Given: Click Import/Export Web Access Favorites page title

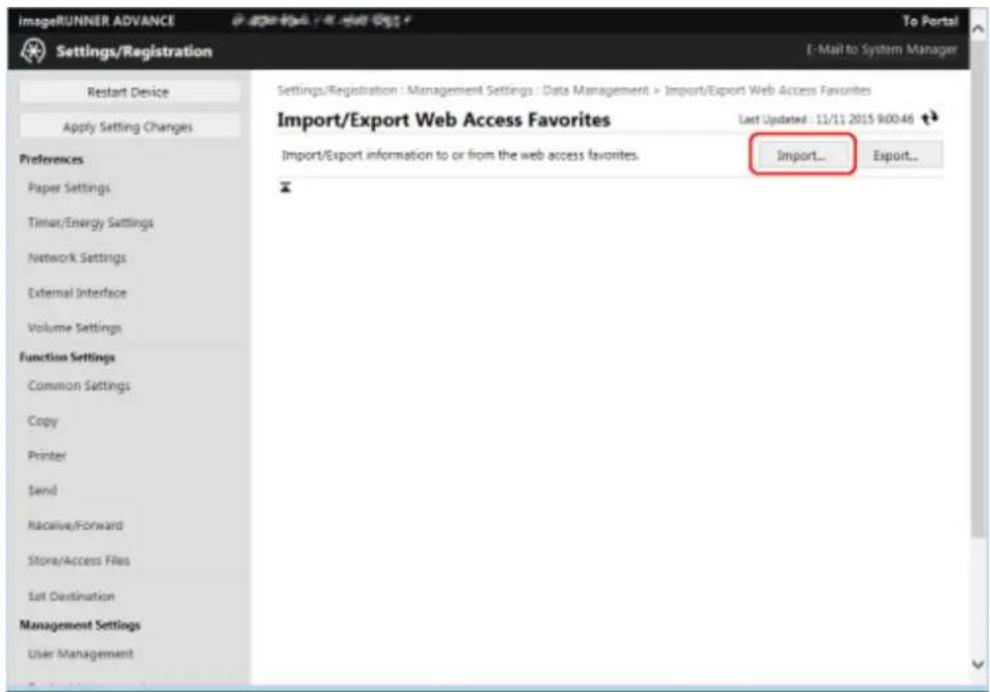Looking at the screenshot, I should click(443, 120).
